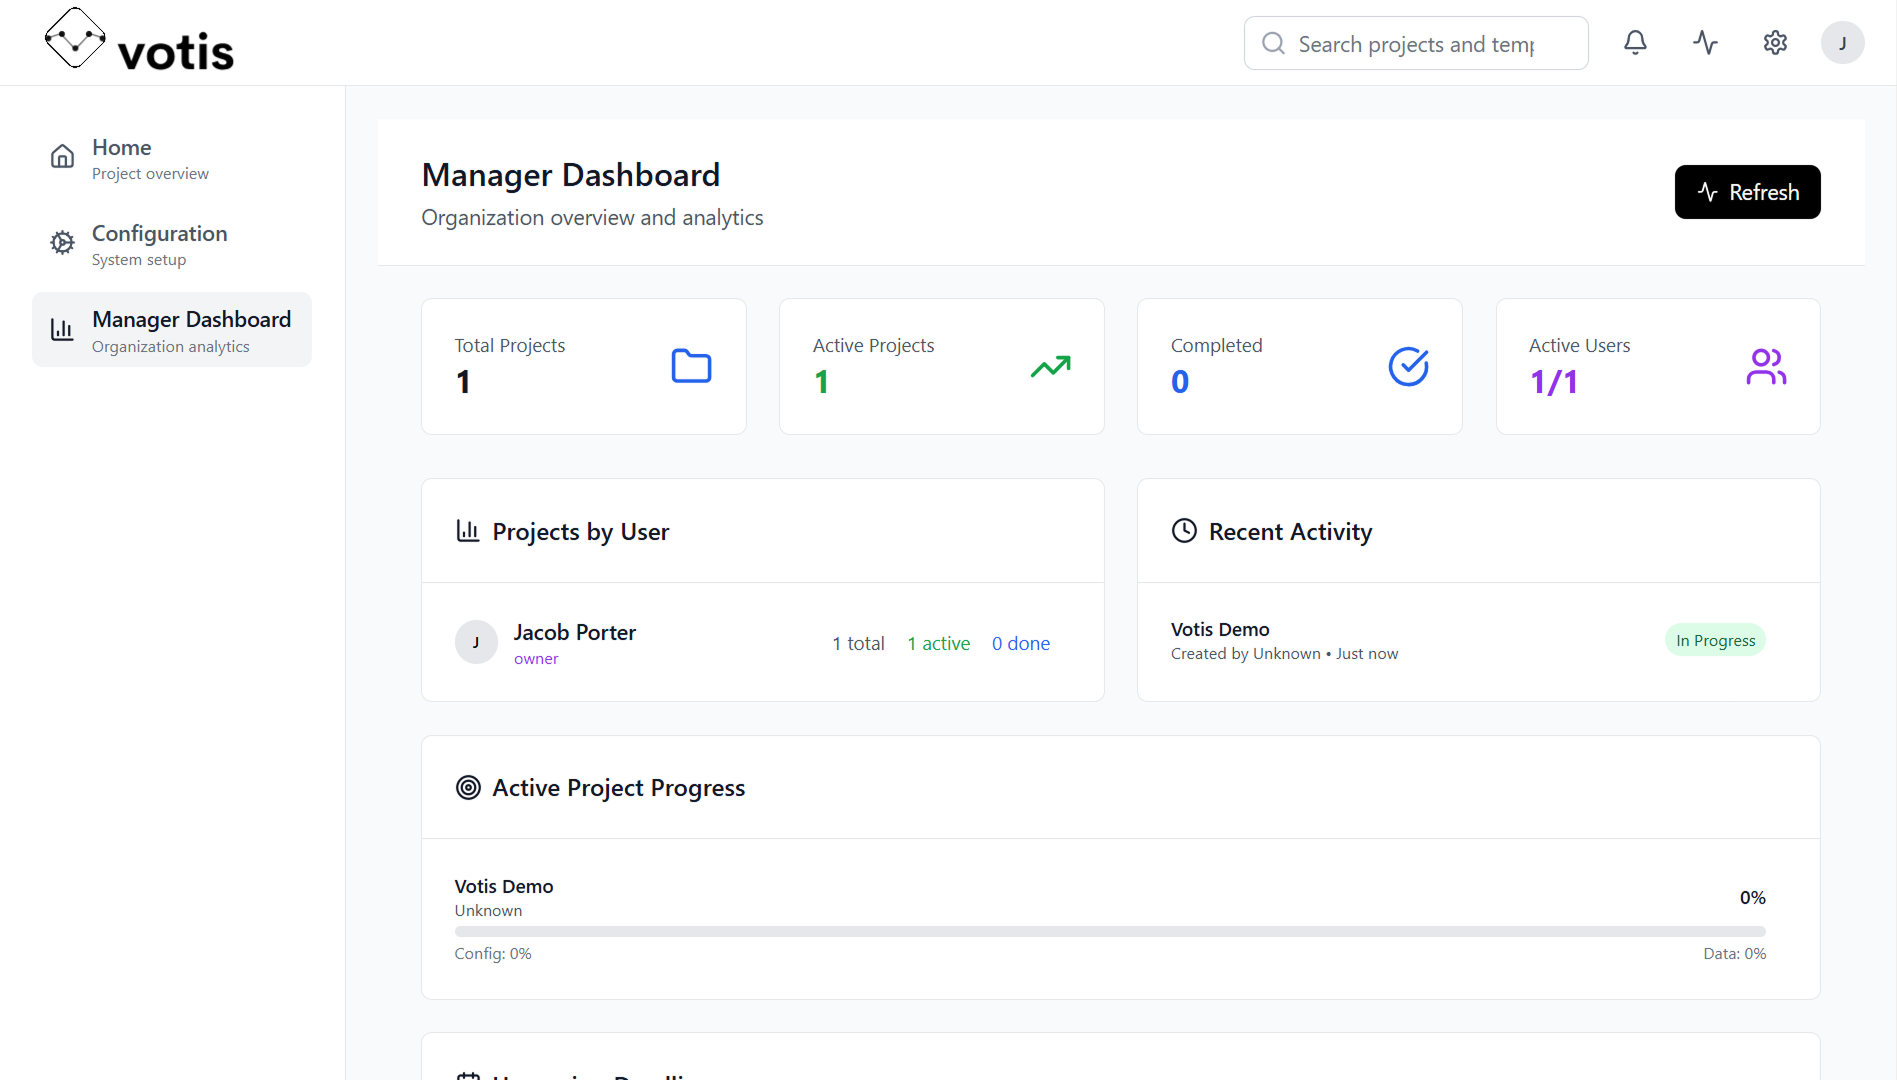Open Votis Demo in Recent Activity
This screenshot has width=1897, height=1080.
1220,629
